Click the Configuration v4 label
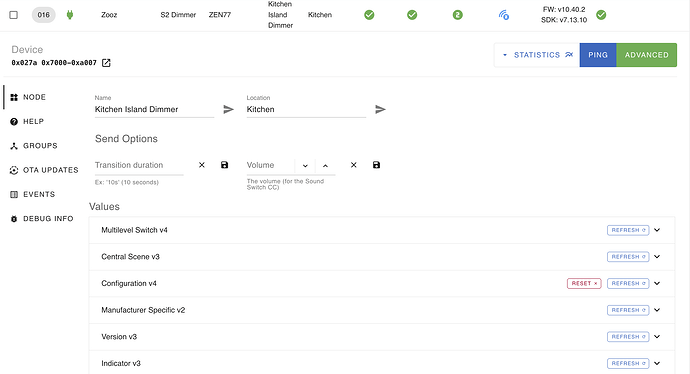Image resolution: width=690 pixels, height=374 pixels. (129, 283)
